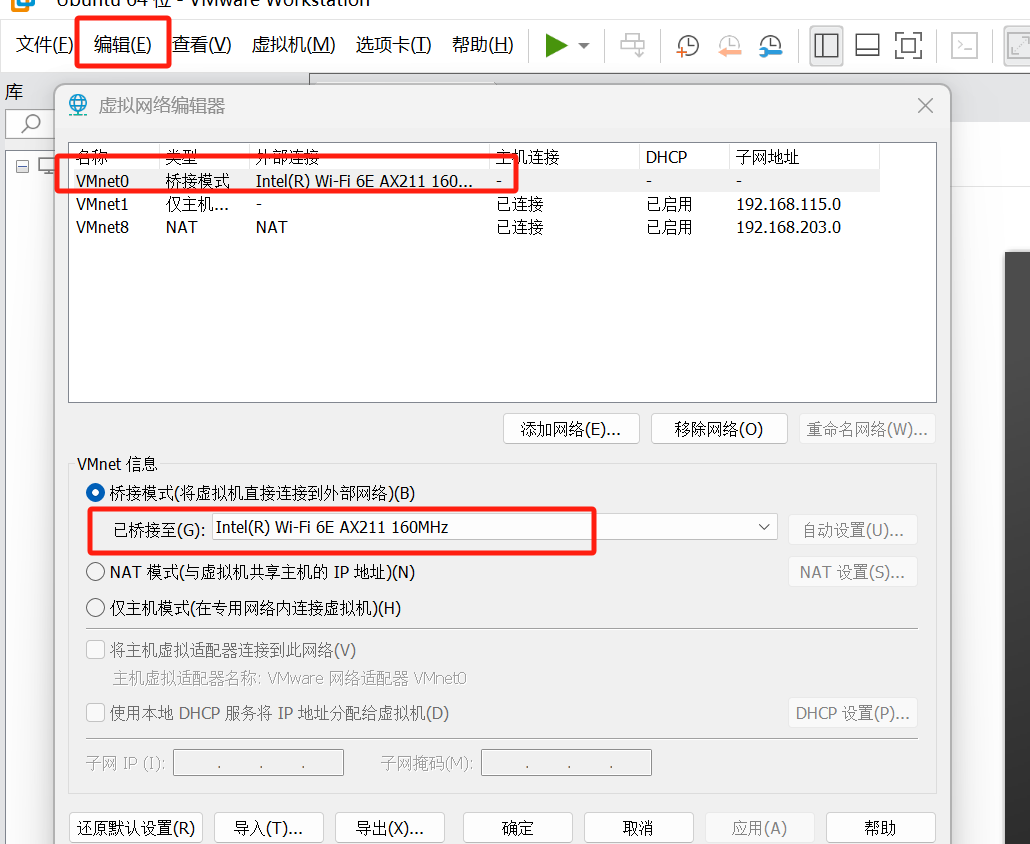Select NAT 模式 radio button

95,571
